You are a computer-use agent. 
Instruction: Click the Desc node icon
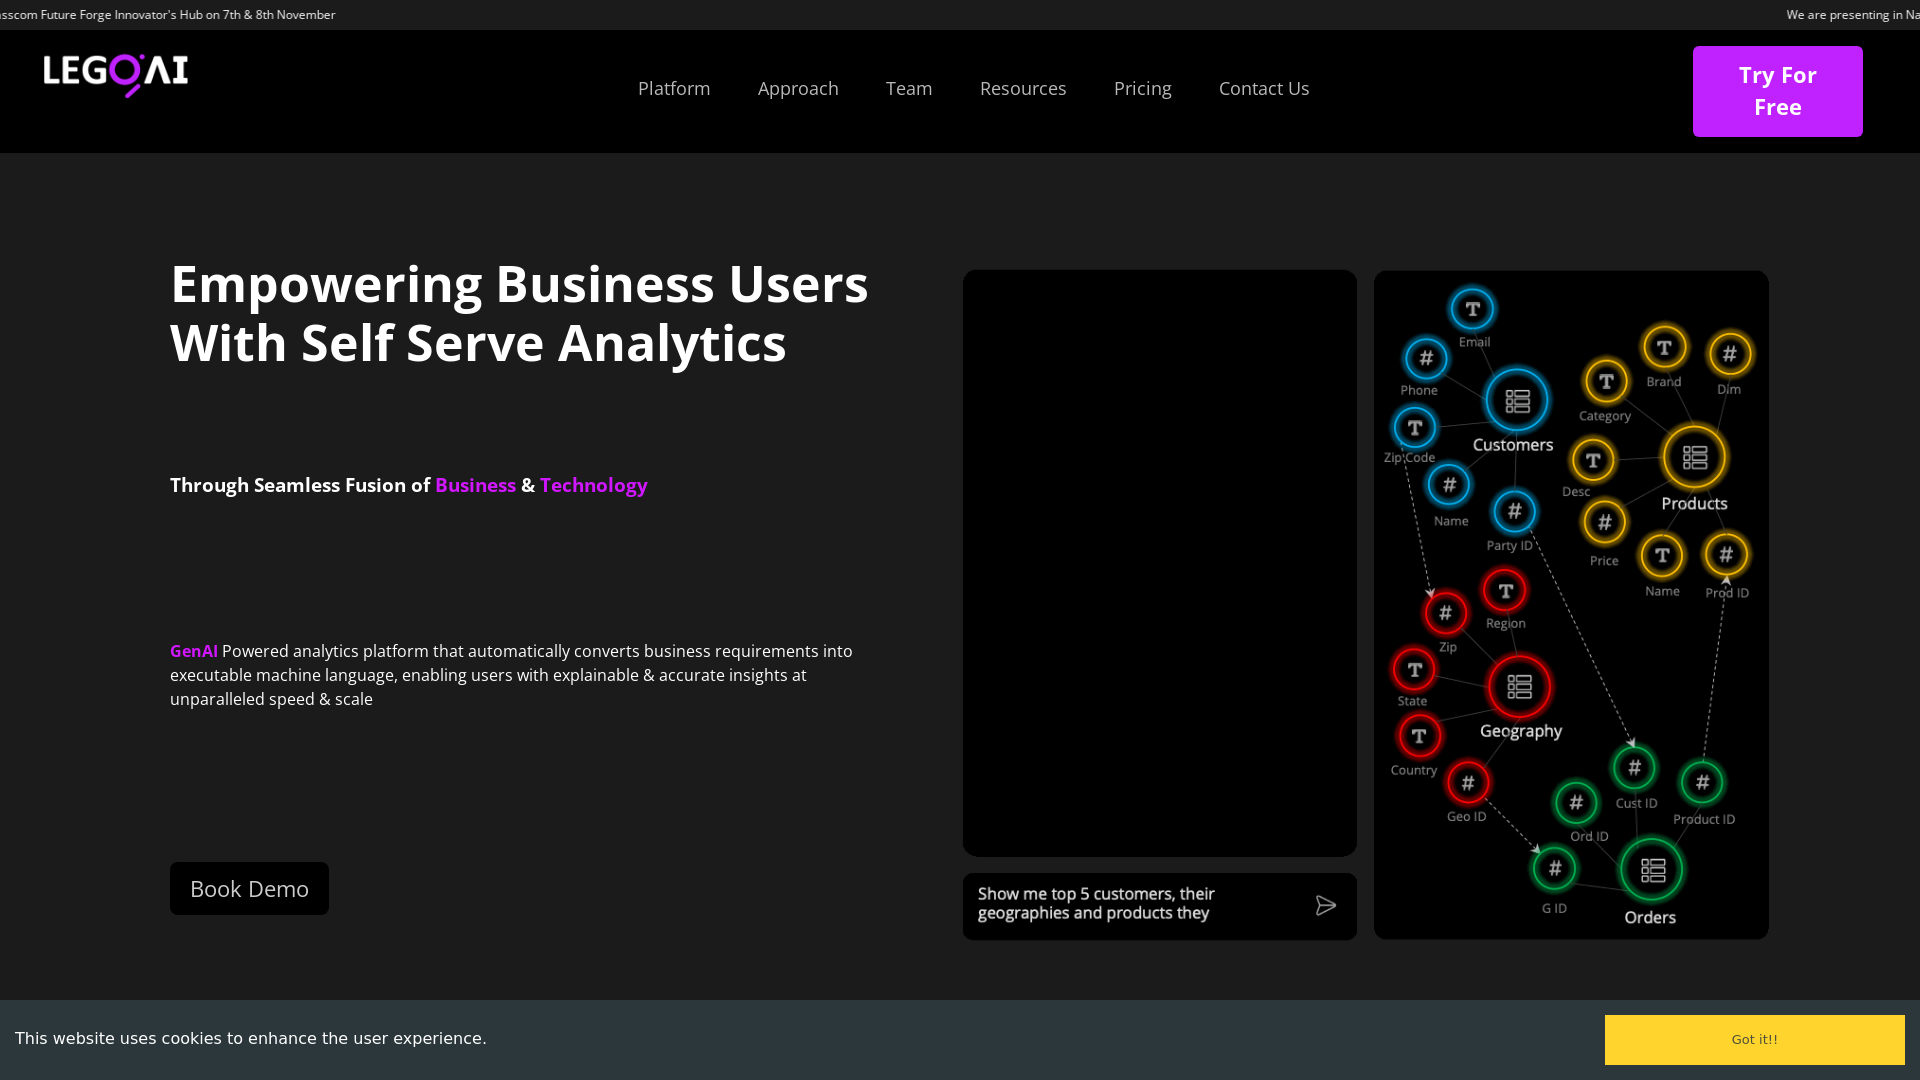click(x=1593, y=461)
